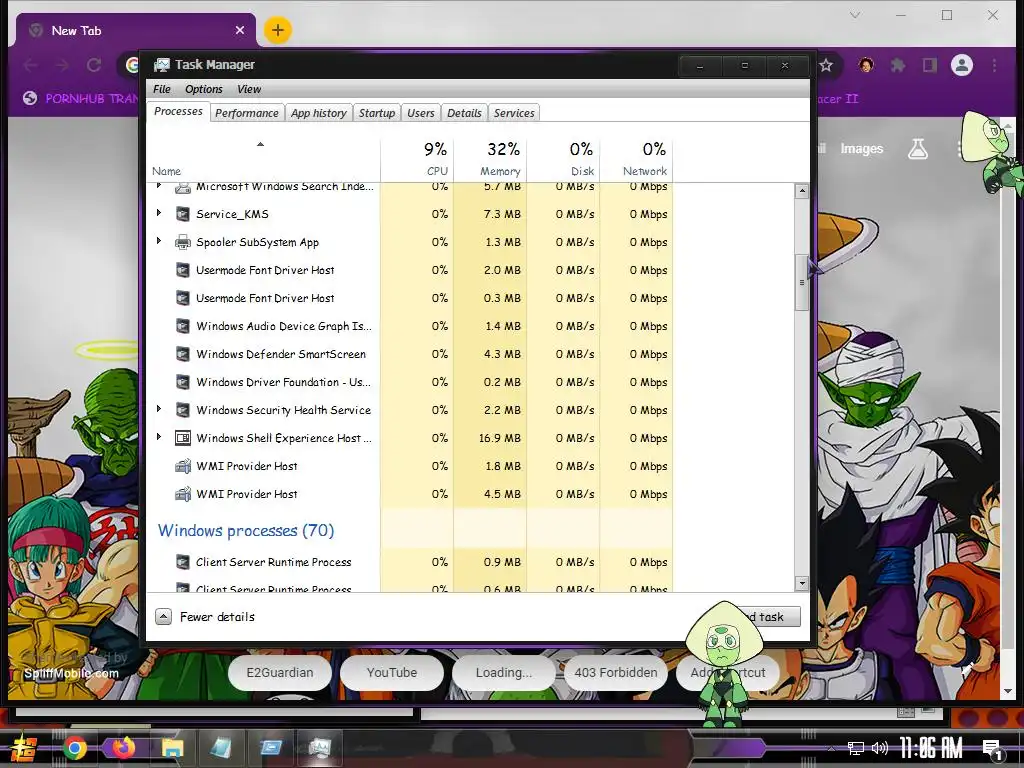Image resolution: width=1024 pixels, height=768 pixels.
Task: Switch to the Details tab
Action: tap(464, 113)
